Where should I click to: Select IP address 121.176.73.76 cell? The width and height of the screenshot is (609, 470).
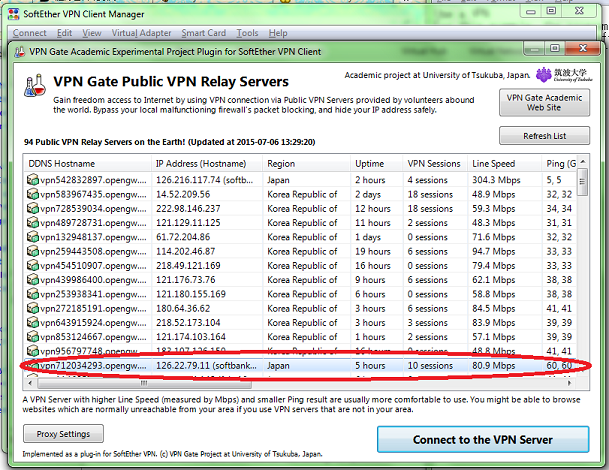click(x=186, y=280)
